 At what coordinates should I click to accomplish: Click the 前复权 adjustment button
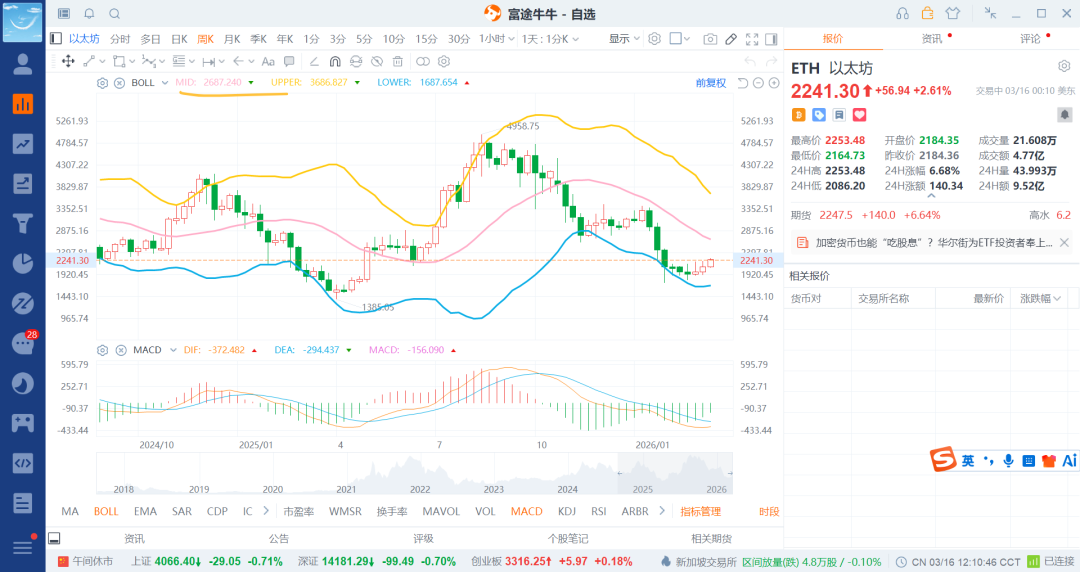(711, 82)
